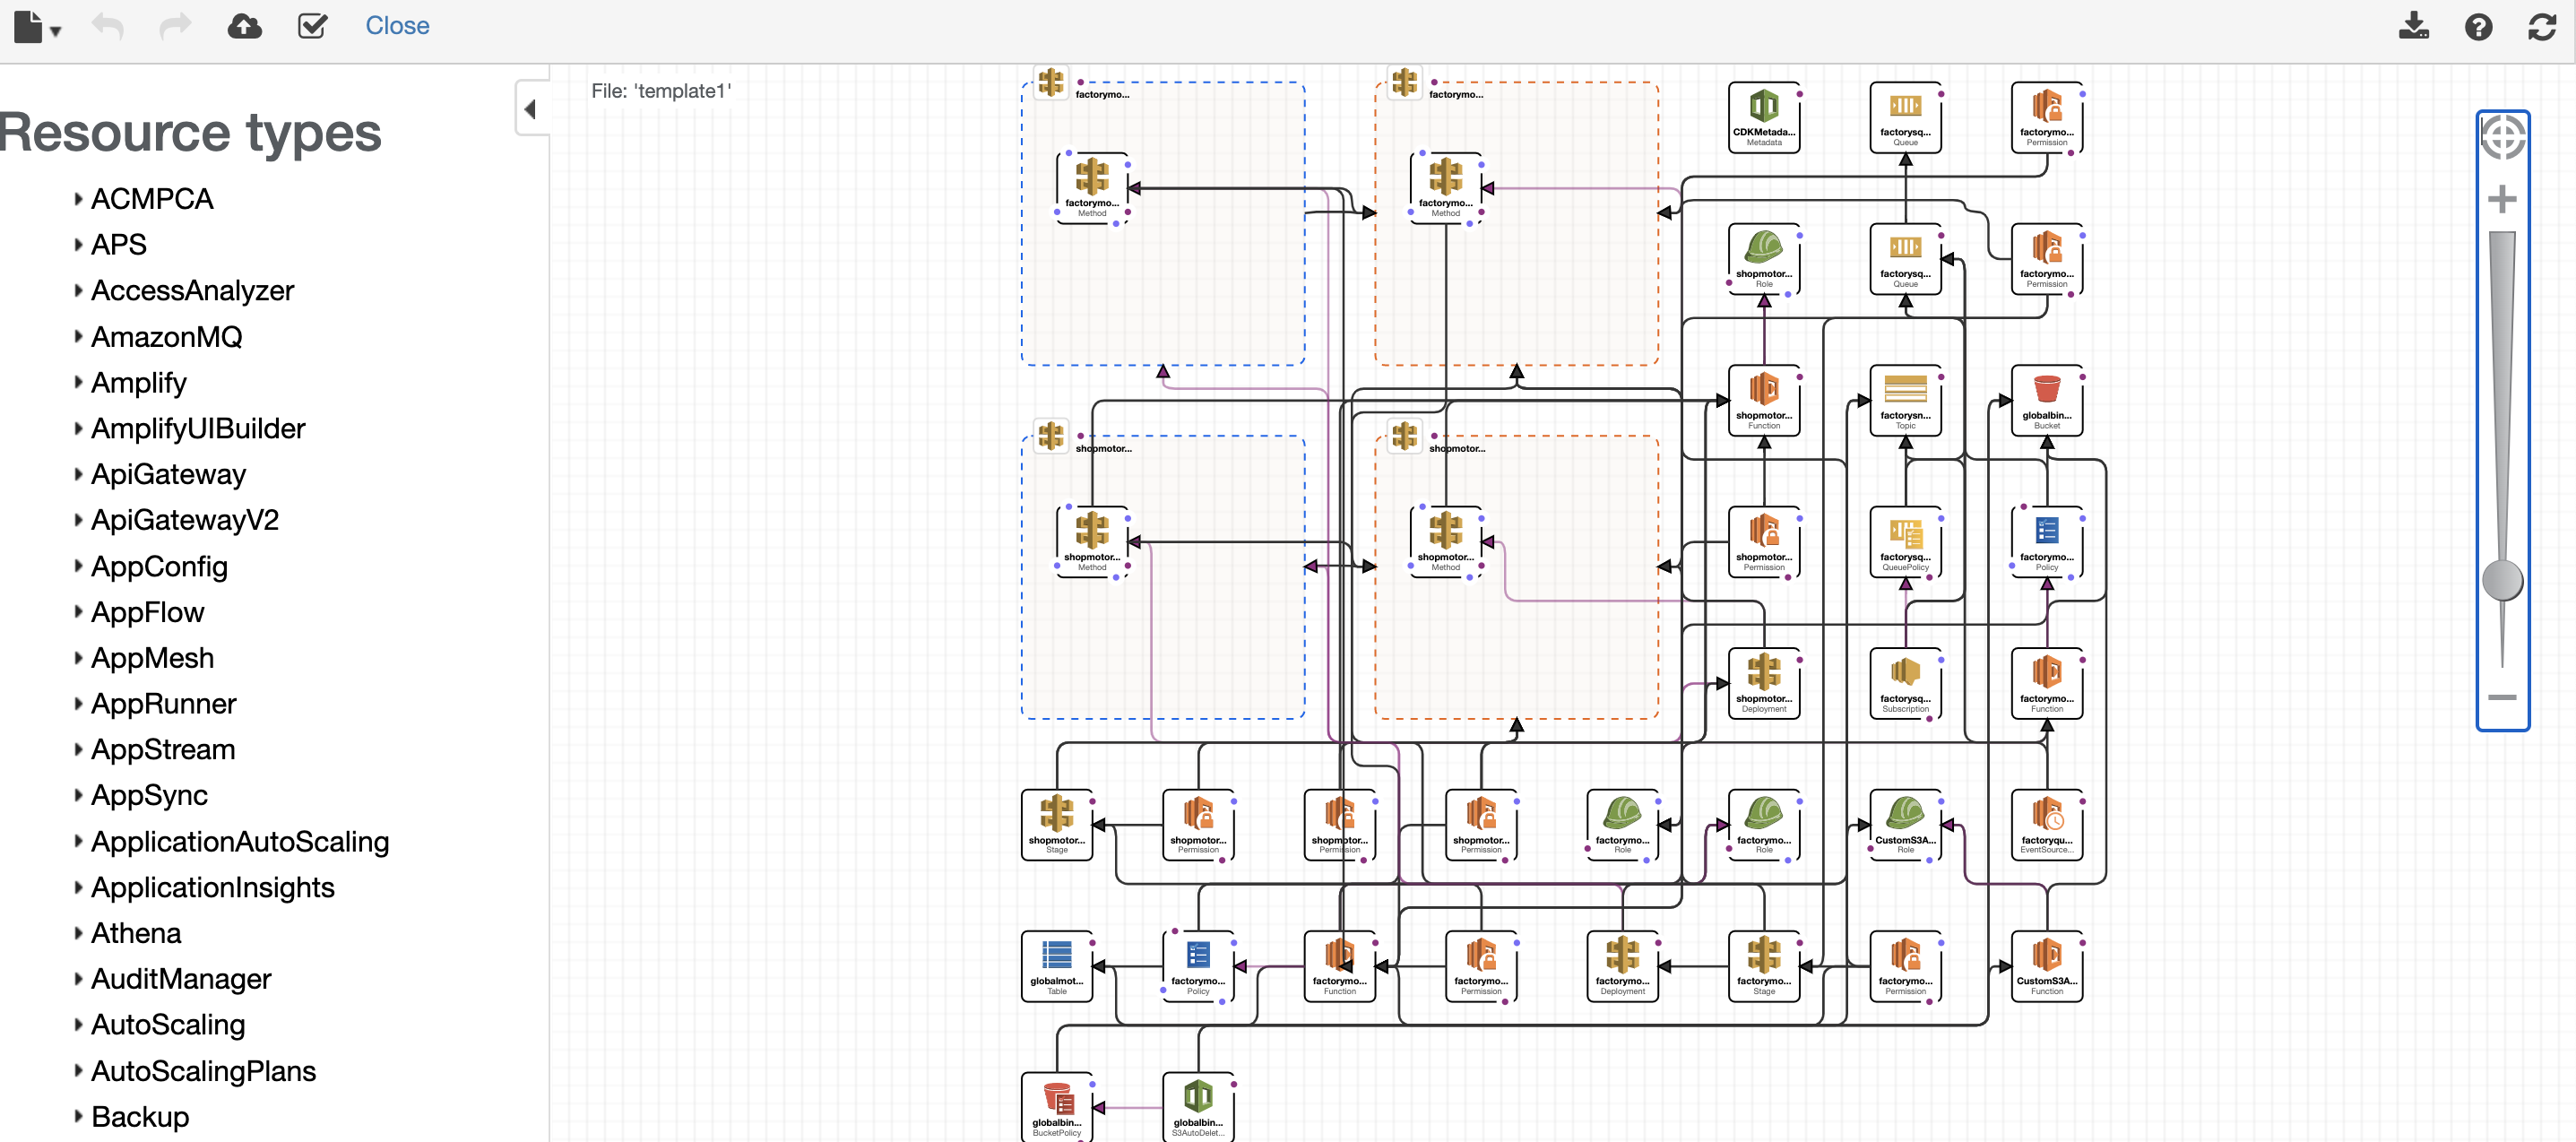
Task: Click the Close link
Action: pos(397,26)
